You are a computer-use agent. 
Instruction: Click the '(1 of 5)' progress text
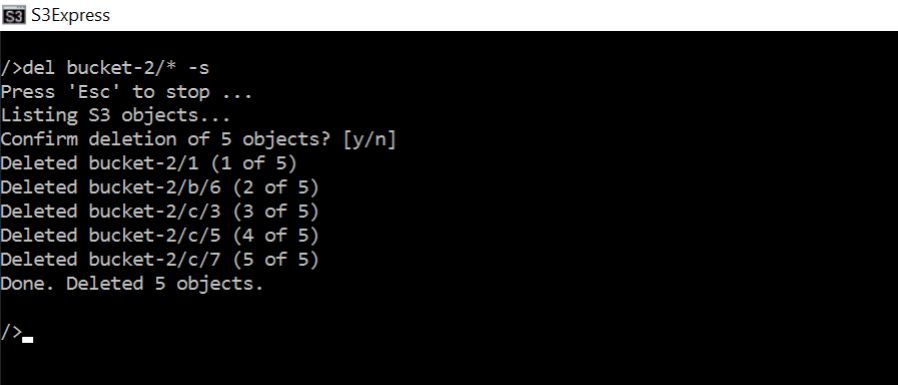[254, 164]
